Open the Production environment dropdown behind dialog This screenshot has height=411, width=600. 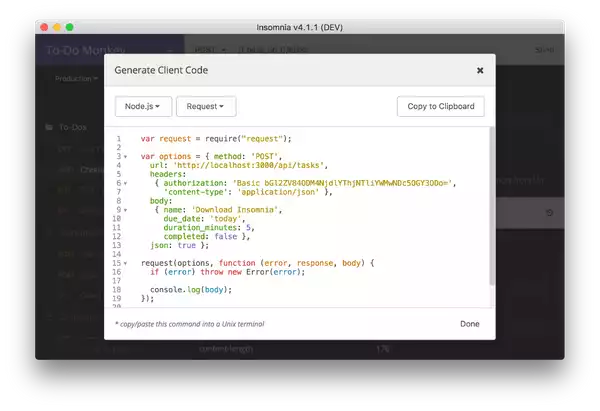click(76, 78)
